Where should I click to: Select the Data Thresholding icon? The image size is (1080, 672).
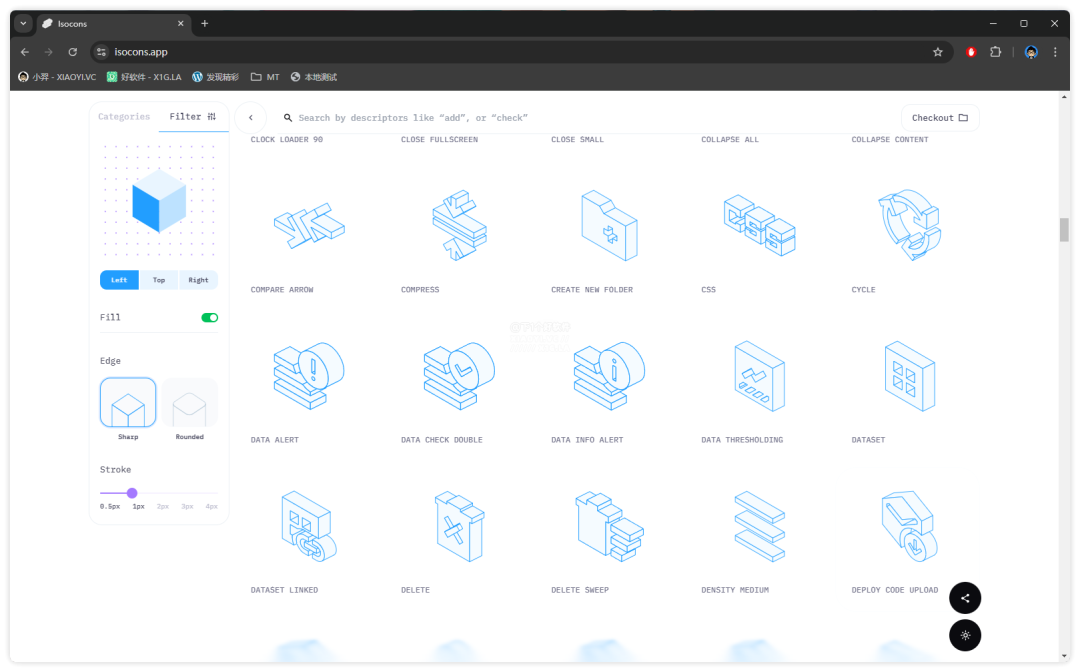click(759, 376)
